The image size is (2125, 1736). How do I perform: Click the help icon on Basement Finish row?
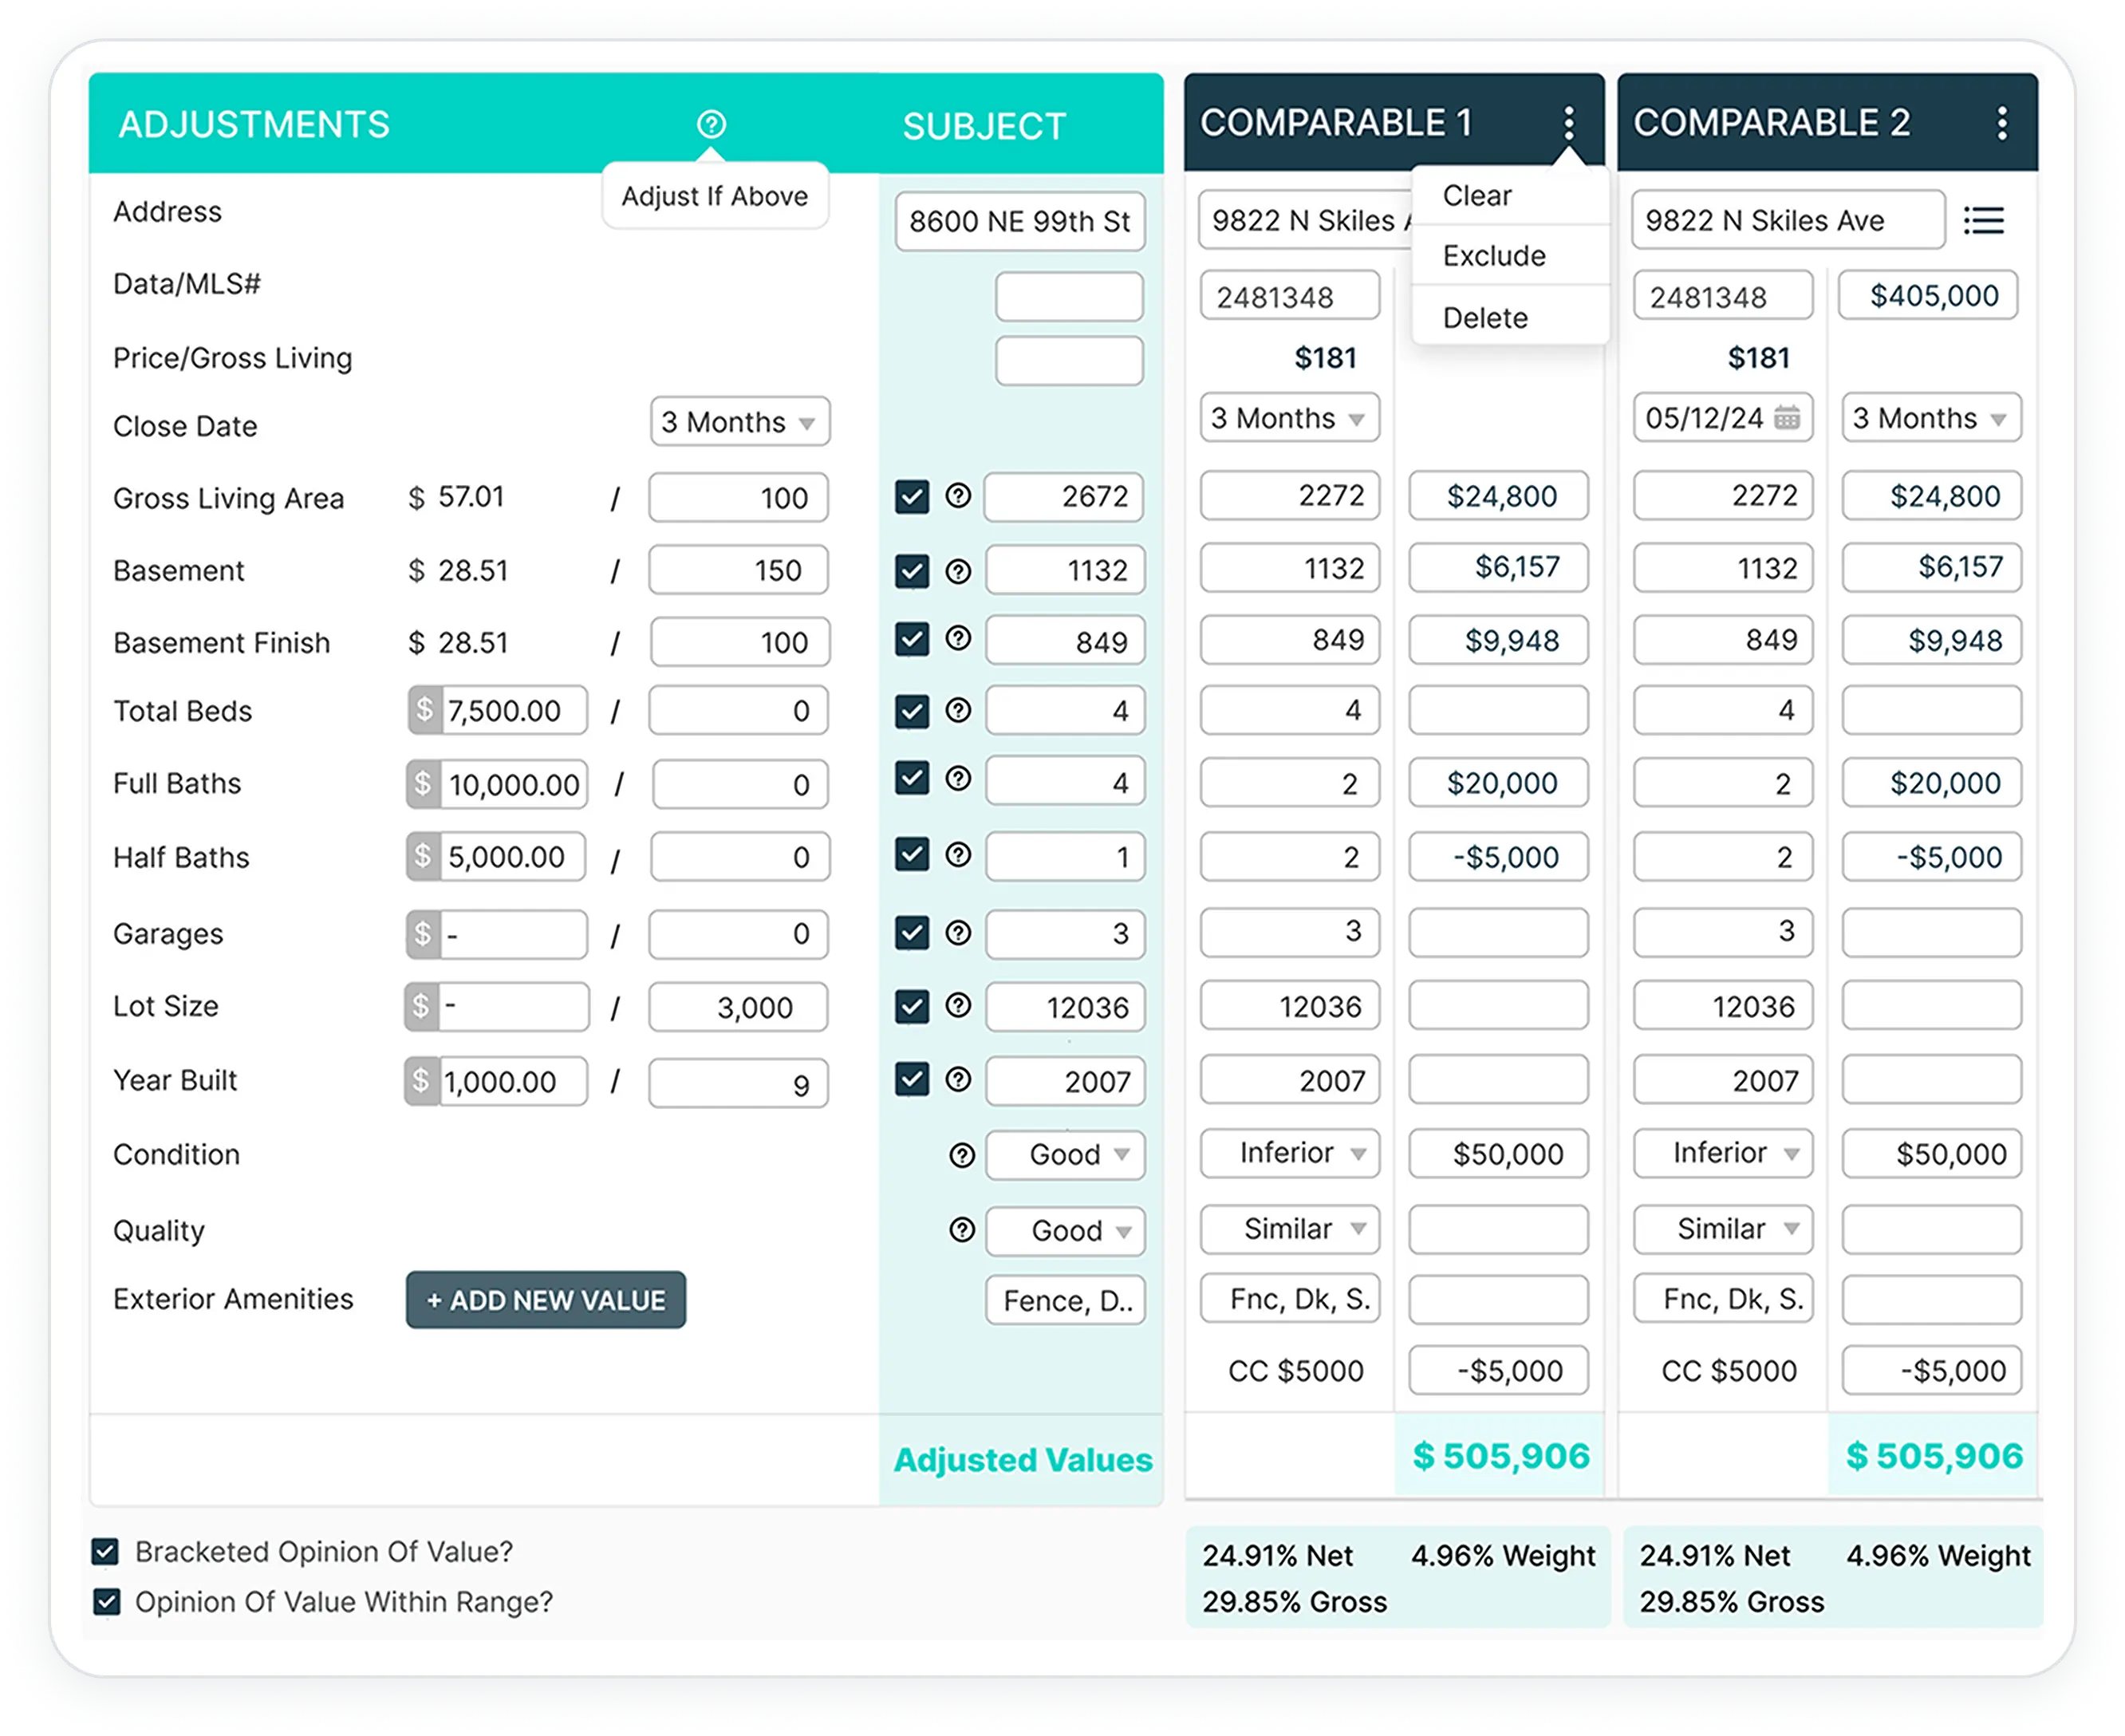click(x=958, y=638)
